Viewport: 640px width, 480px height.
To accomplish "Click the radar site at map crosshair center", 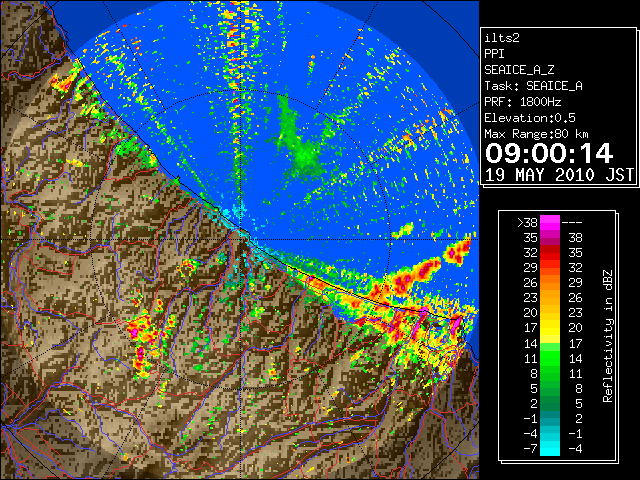I will pos(241,239).
